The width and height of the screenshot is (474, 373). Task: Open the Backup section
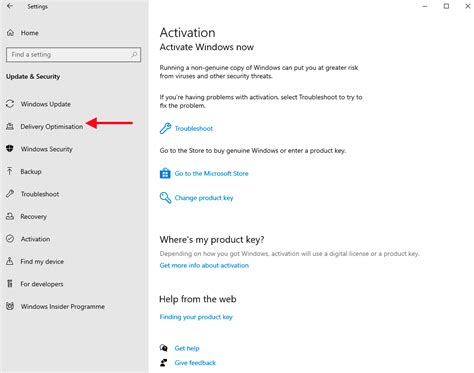pos(31,171)
